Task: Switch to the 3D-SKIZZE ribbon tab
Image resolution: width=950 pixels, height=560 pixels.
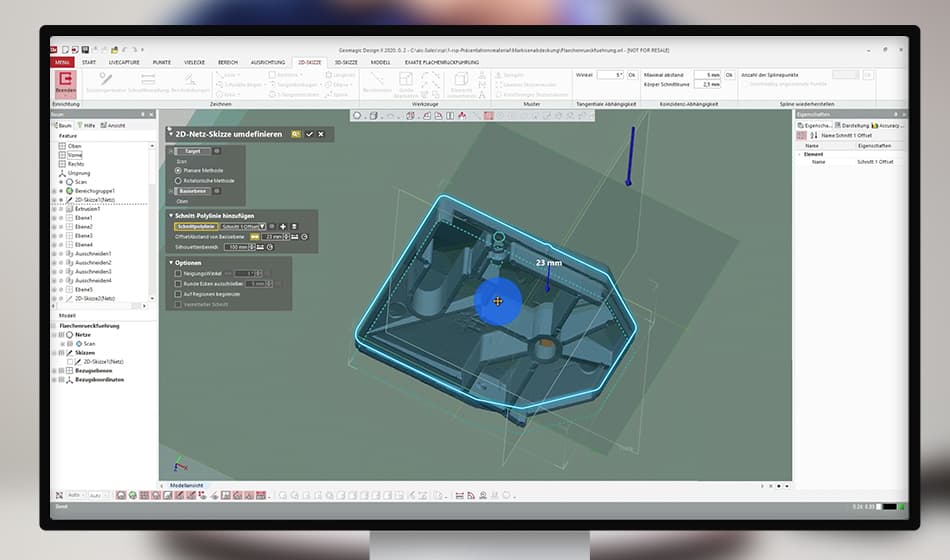Action: [x=346, y=62]
